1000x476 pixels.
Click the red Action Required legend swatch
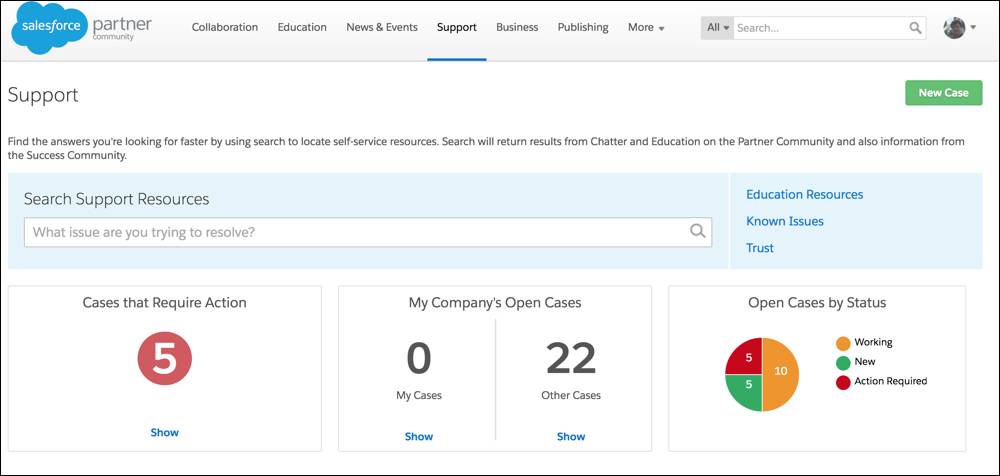pos(843,382)
